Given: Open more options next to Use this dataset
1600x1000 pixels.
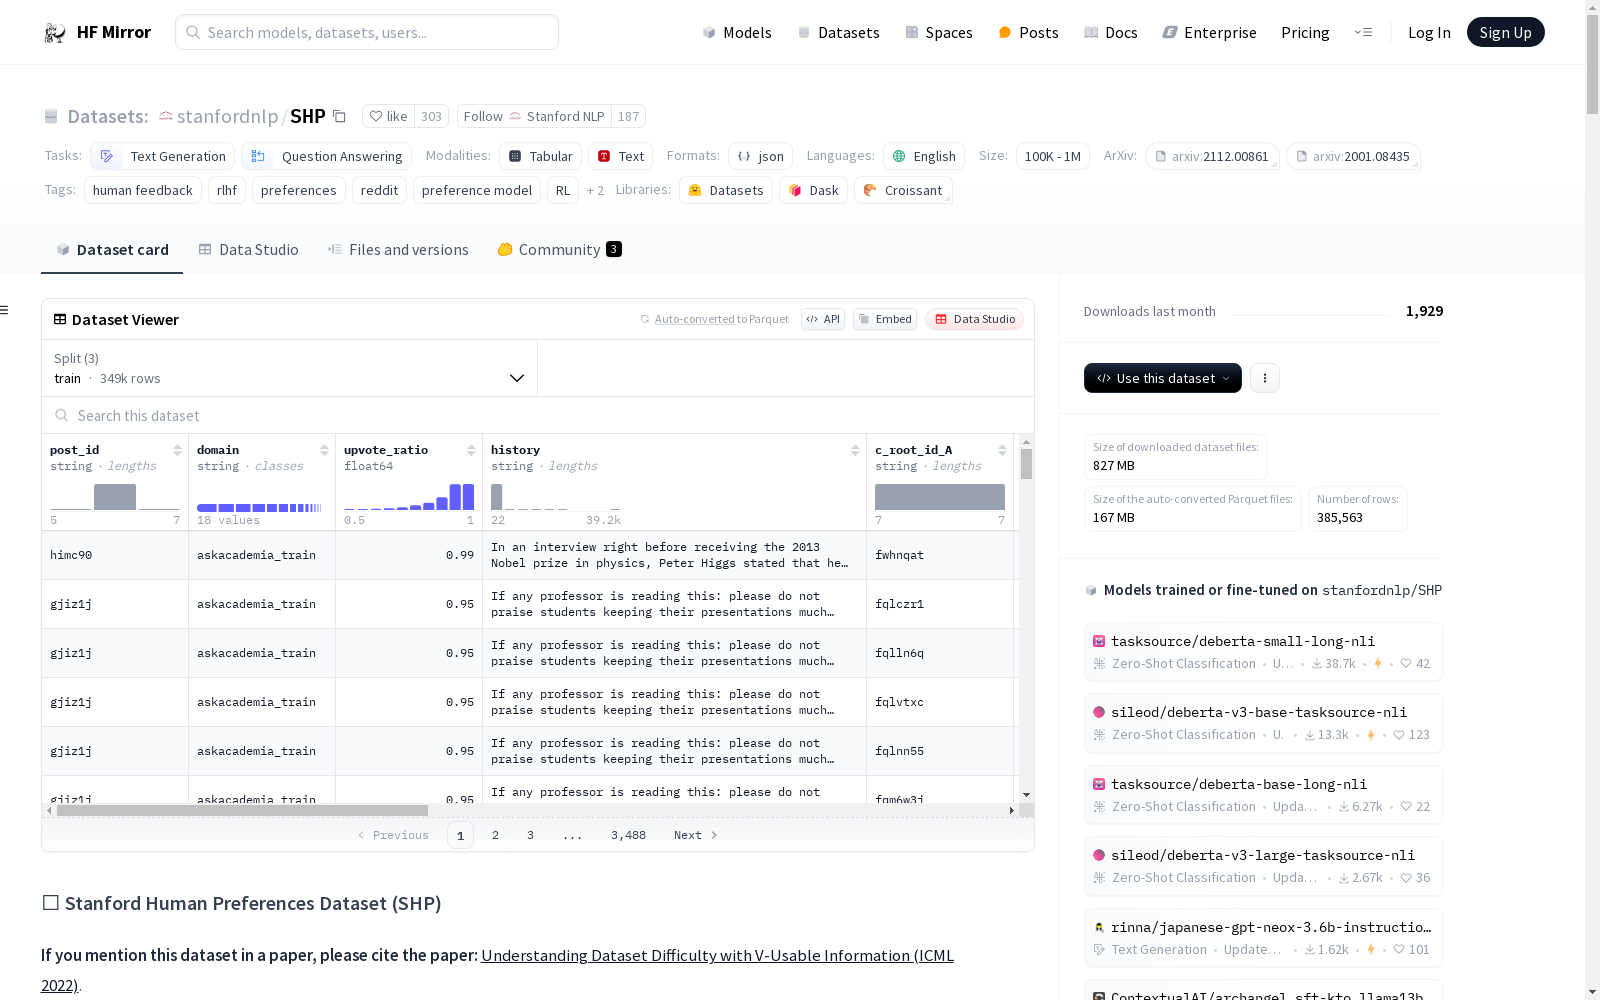Looking at the screenshot, I should (1265, 378).
